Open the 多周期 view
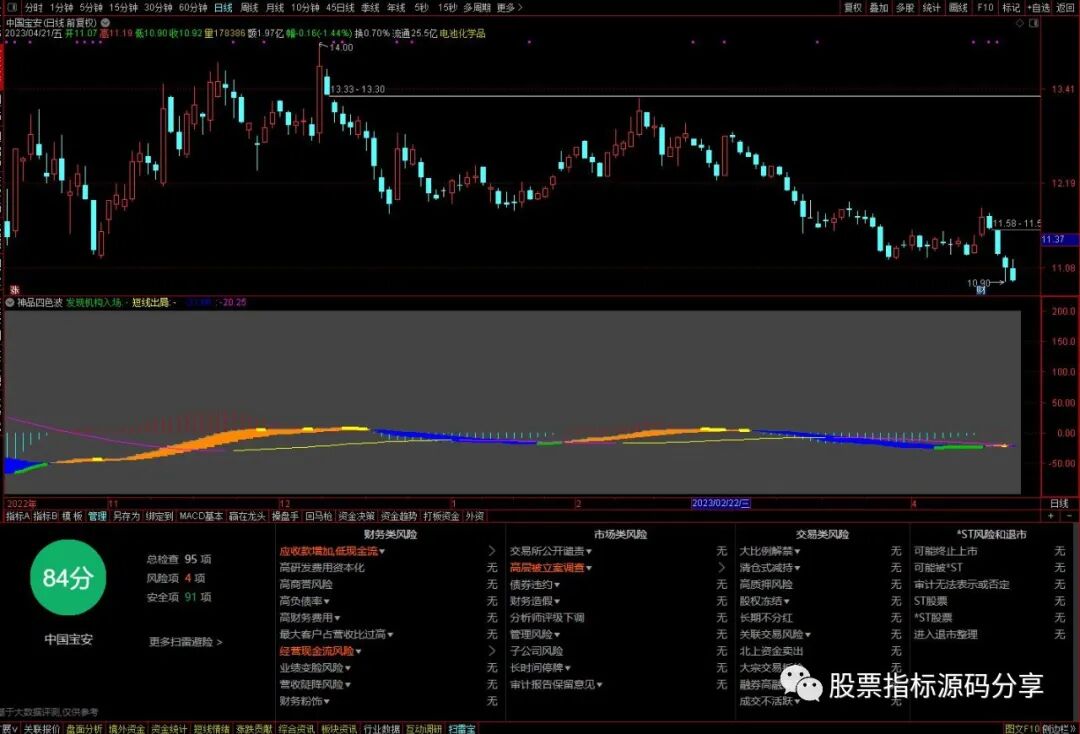 point(477,8)
